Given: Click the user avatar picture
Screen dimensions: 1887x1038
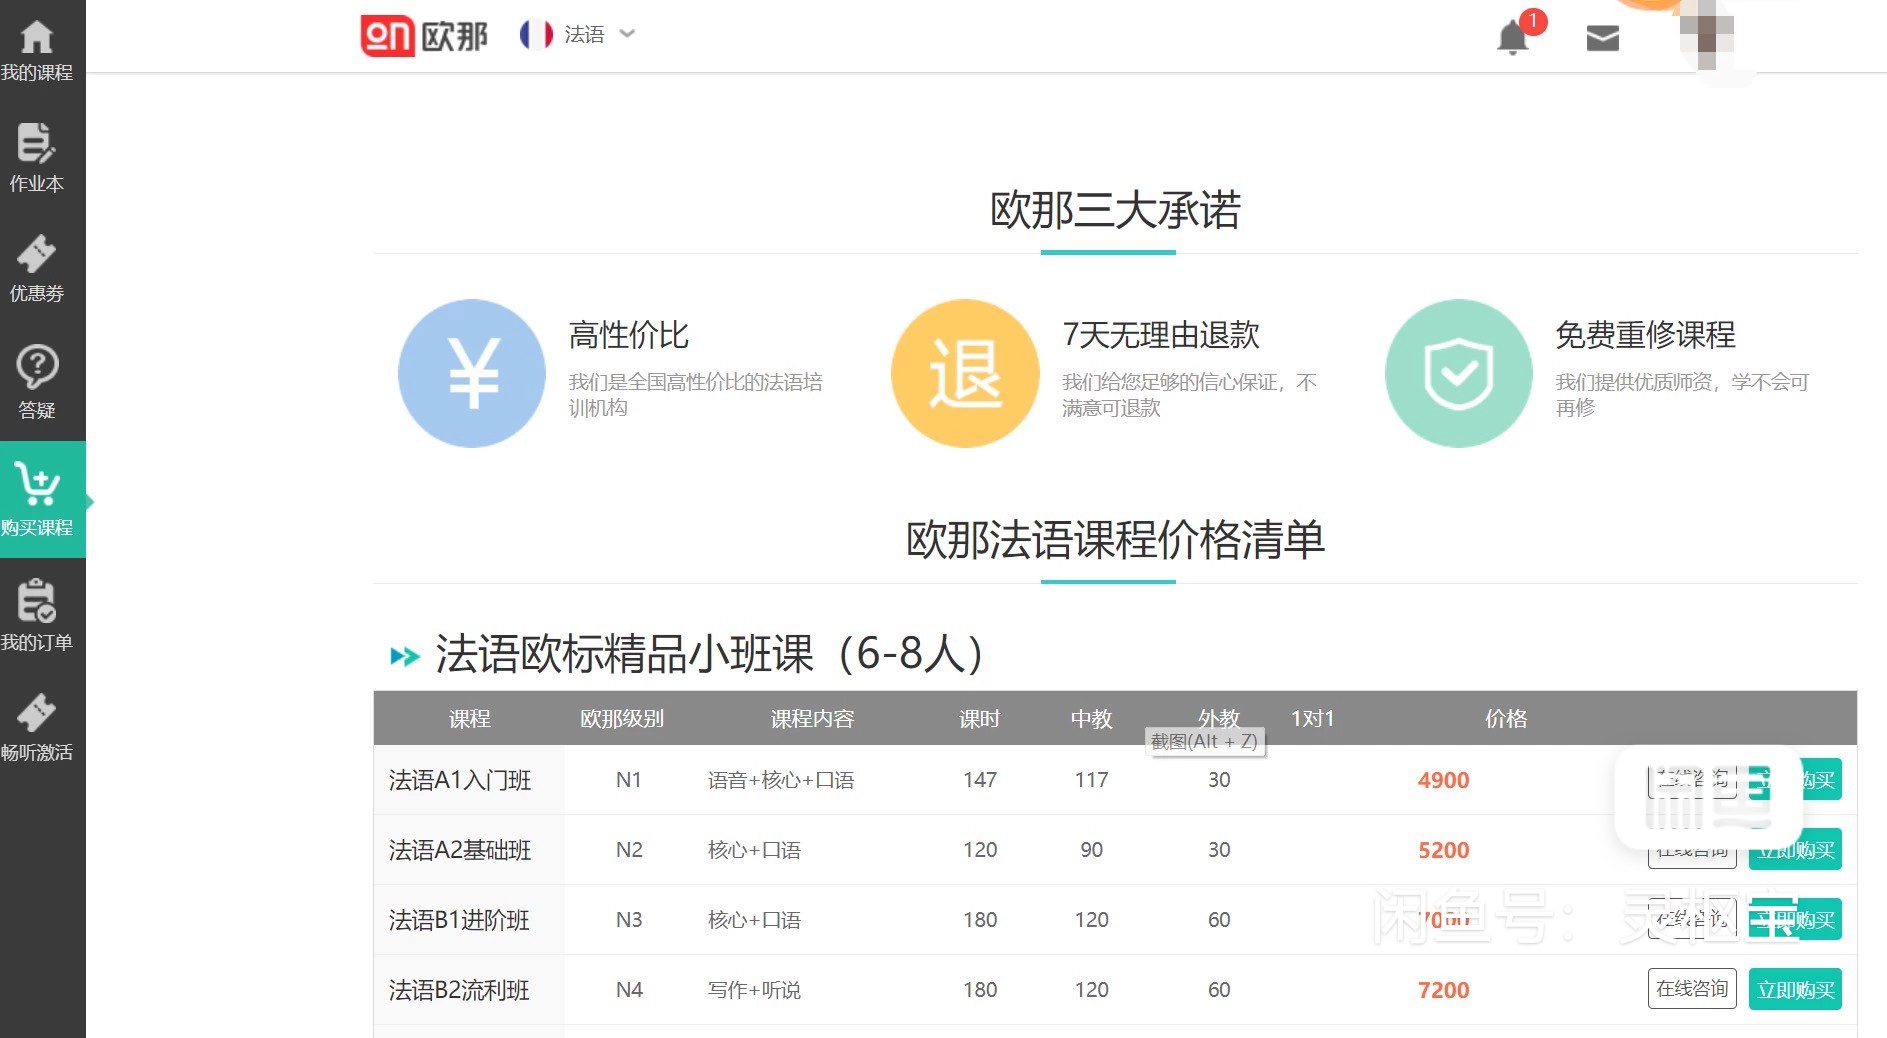Looking at the screenshot, I should pyautogui.click(x=1707, y=36).
